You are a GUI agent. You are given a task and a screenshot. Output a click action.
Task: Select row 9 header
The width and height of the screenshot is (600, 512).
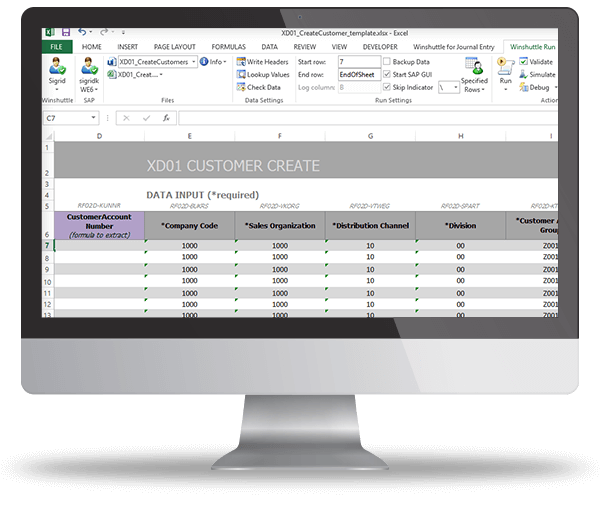[x=47, y=269]
